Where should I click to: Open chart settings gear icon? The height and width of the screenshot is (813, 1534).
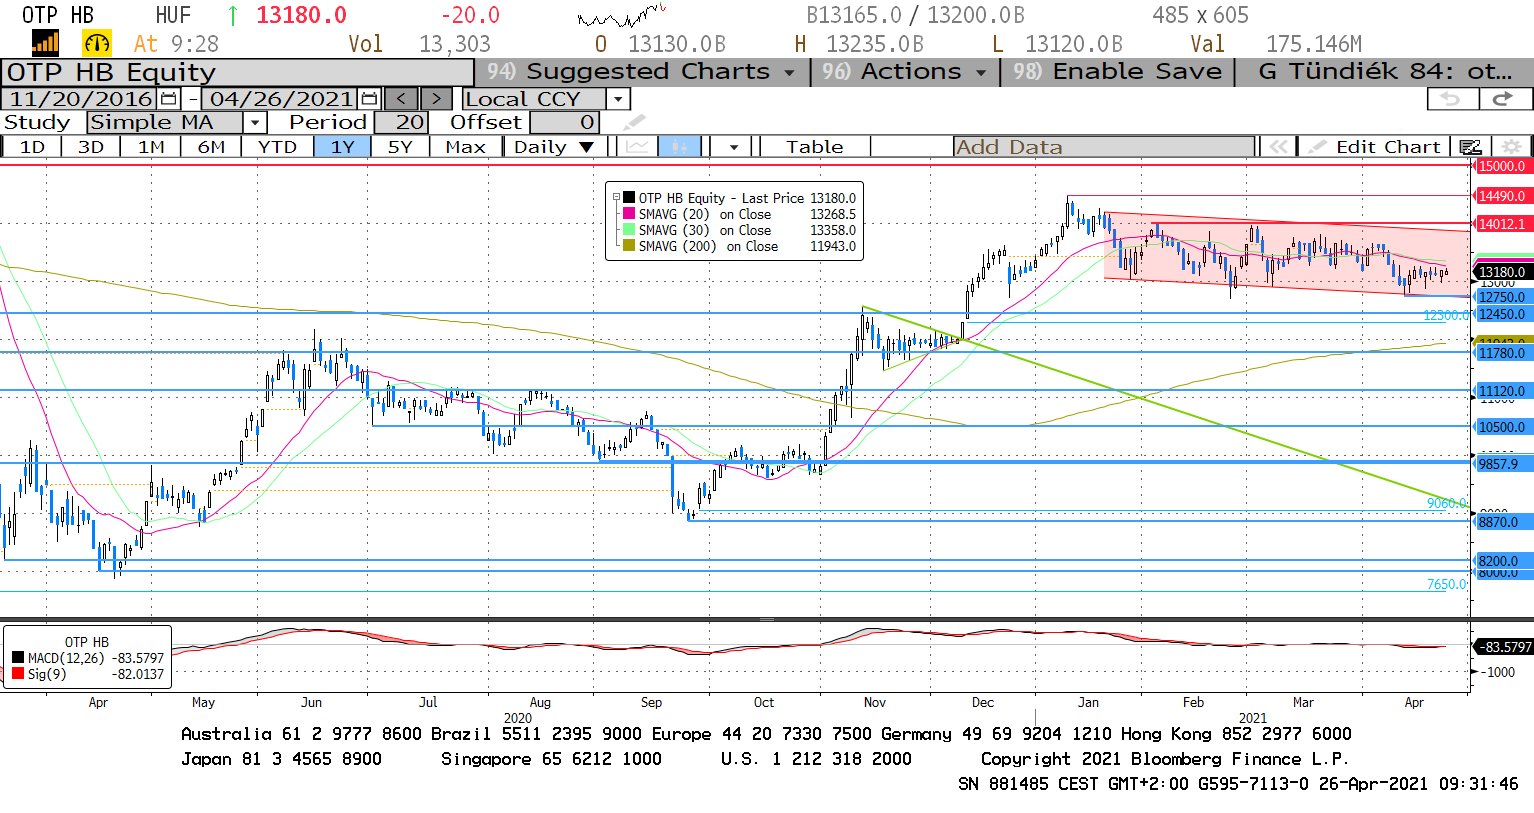click(1512, 147)
